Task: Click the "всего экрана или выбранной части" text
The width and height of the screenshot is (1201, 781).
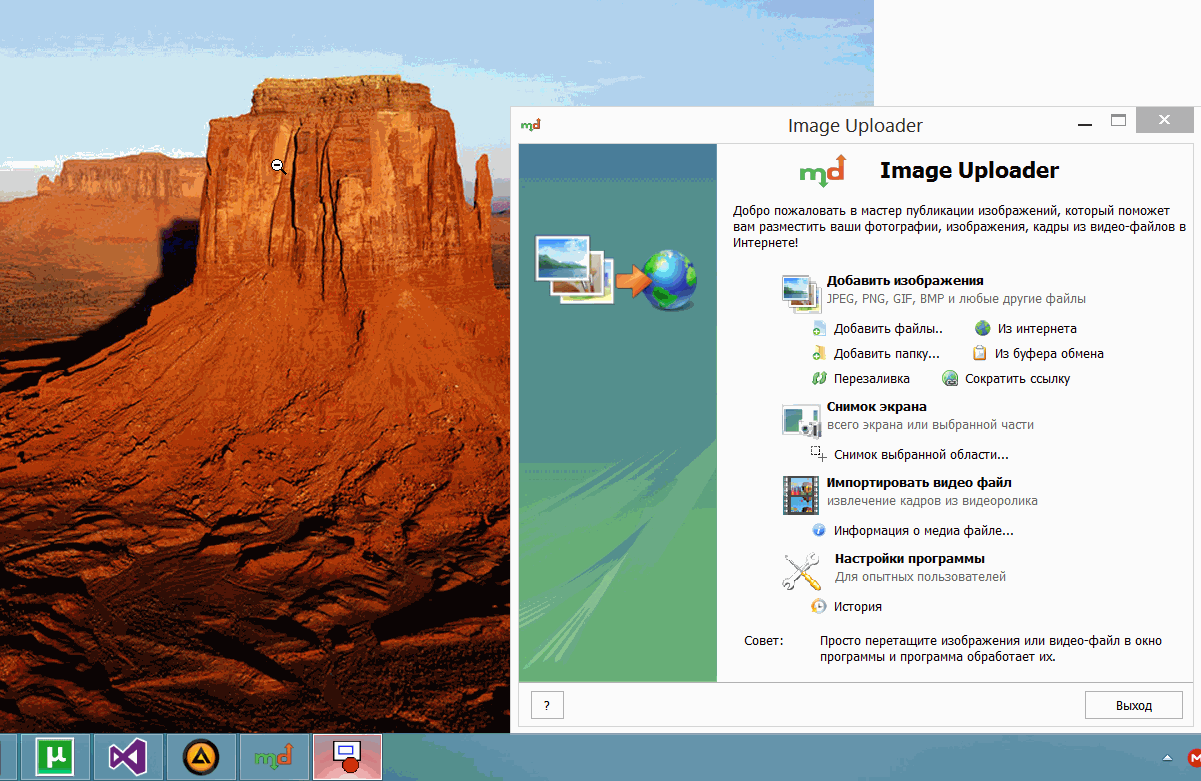Action: point(930,425)
